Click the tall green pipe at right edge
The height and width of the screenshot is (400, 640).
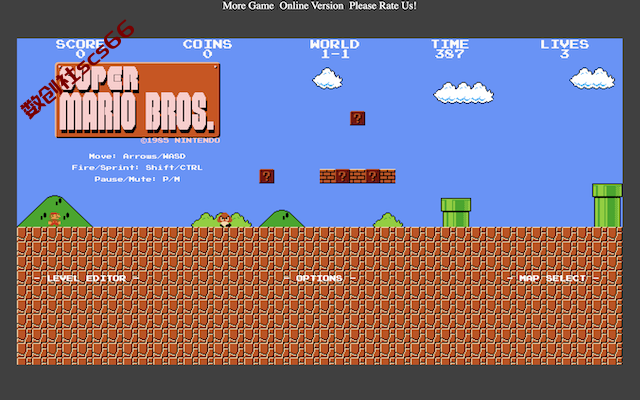607,205
